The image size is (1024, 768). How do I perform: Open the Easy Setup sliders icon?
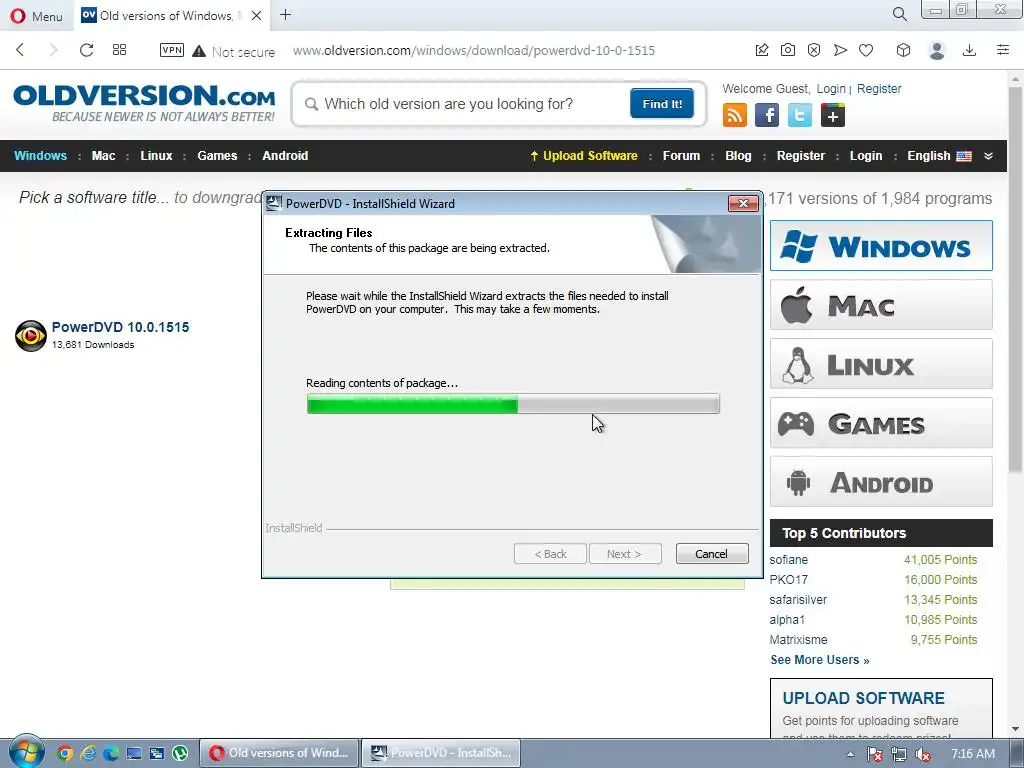point(1003,50)
